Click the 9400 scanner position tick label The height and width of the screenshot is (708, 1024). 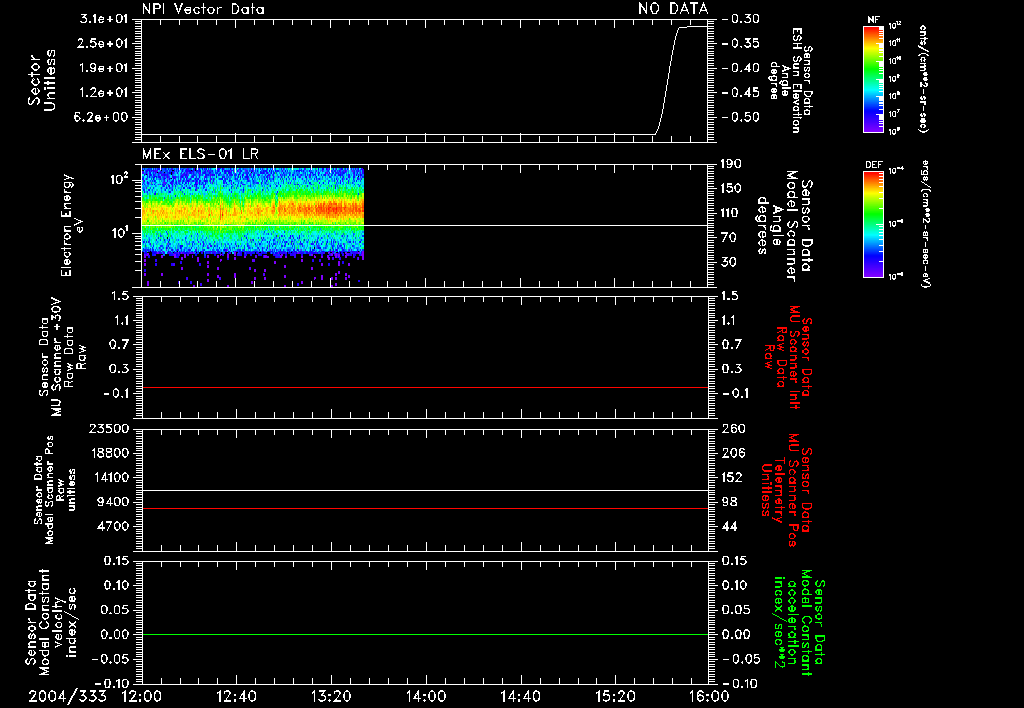pyautogui.click(x=112, y=502)
